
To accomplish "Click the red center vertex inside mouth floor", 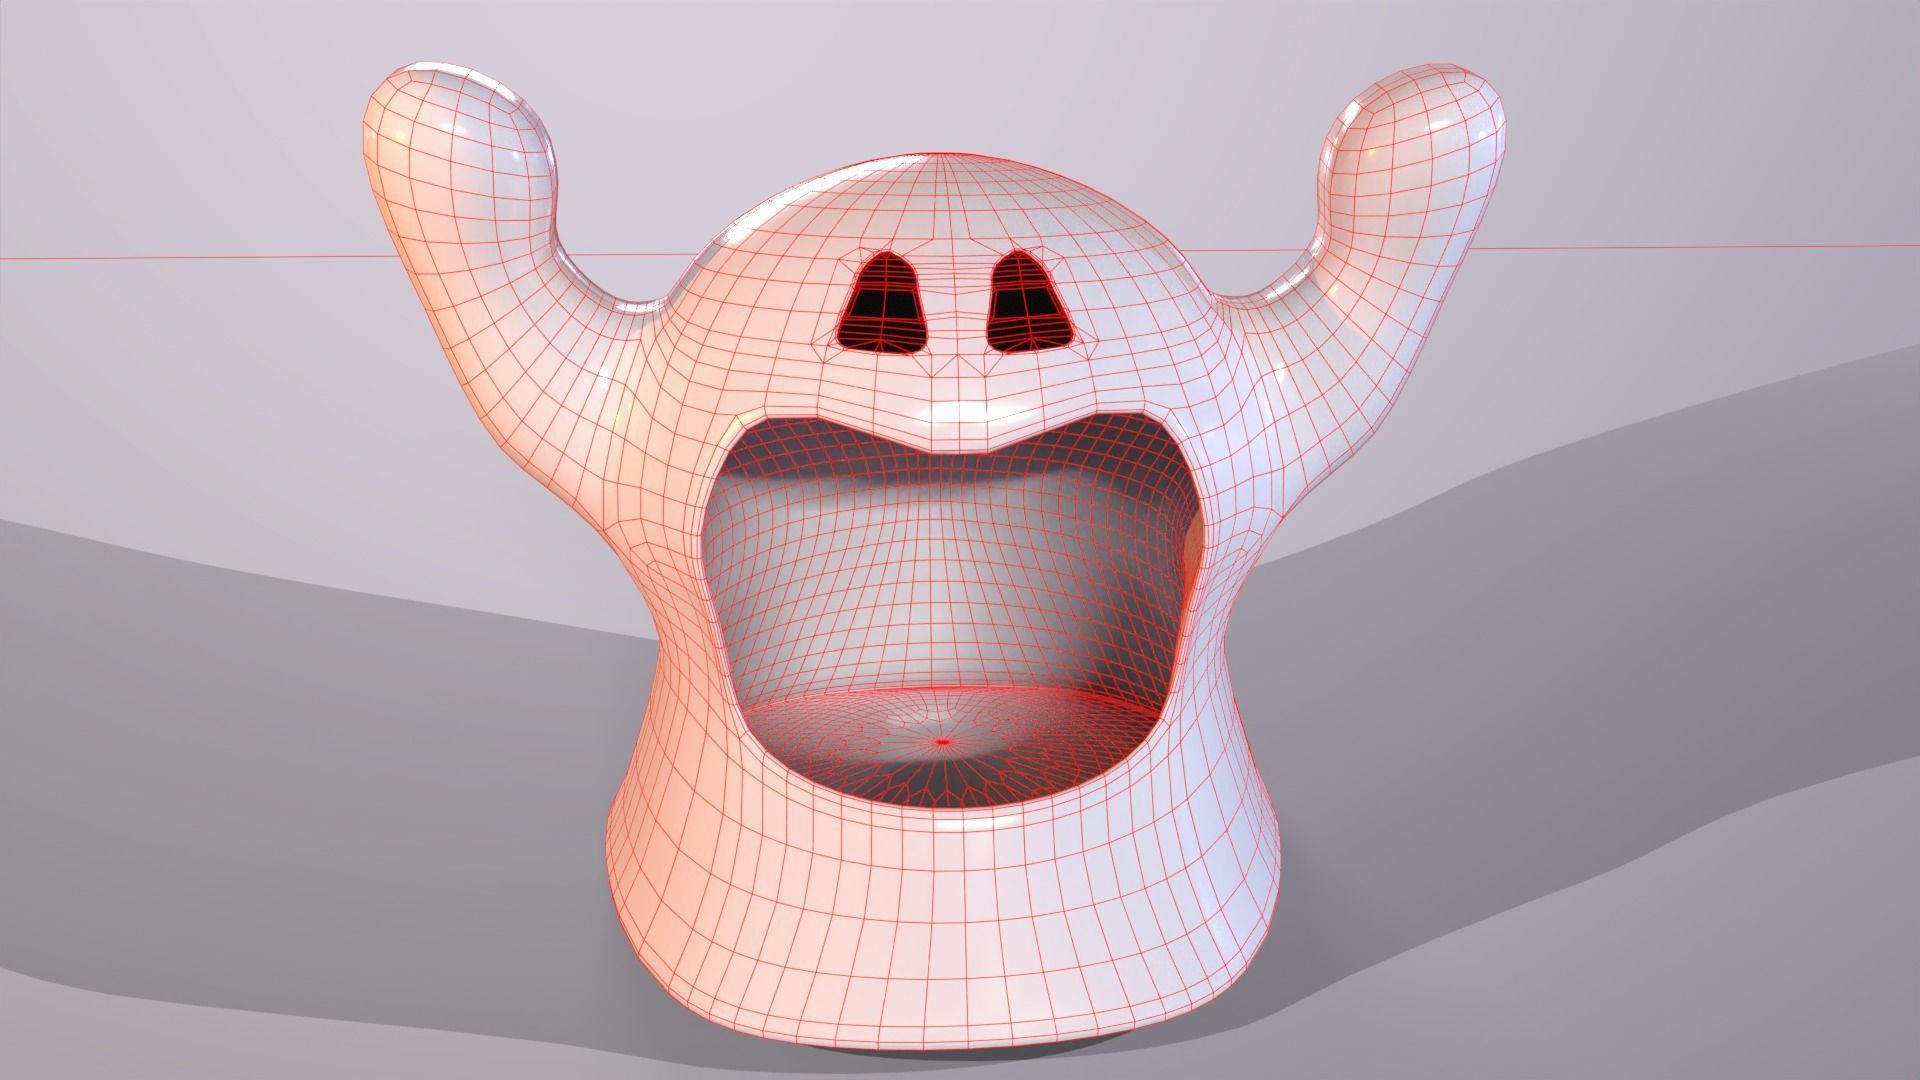I will click(x=944, y=742).
